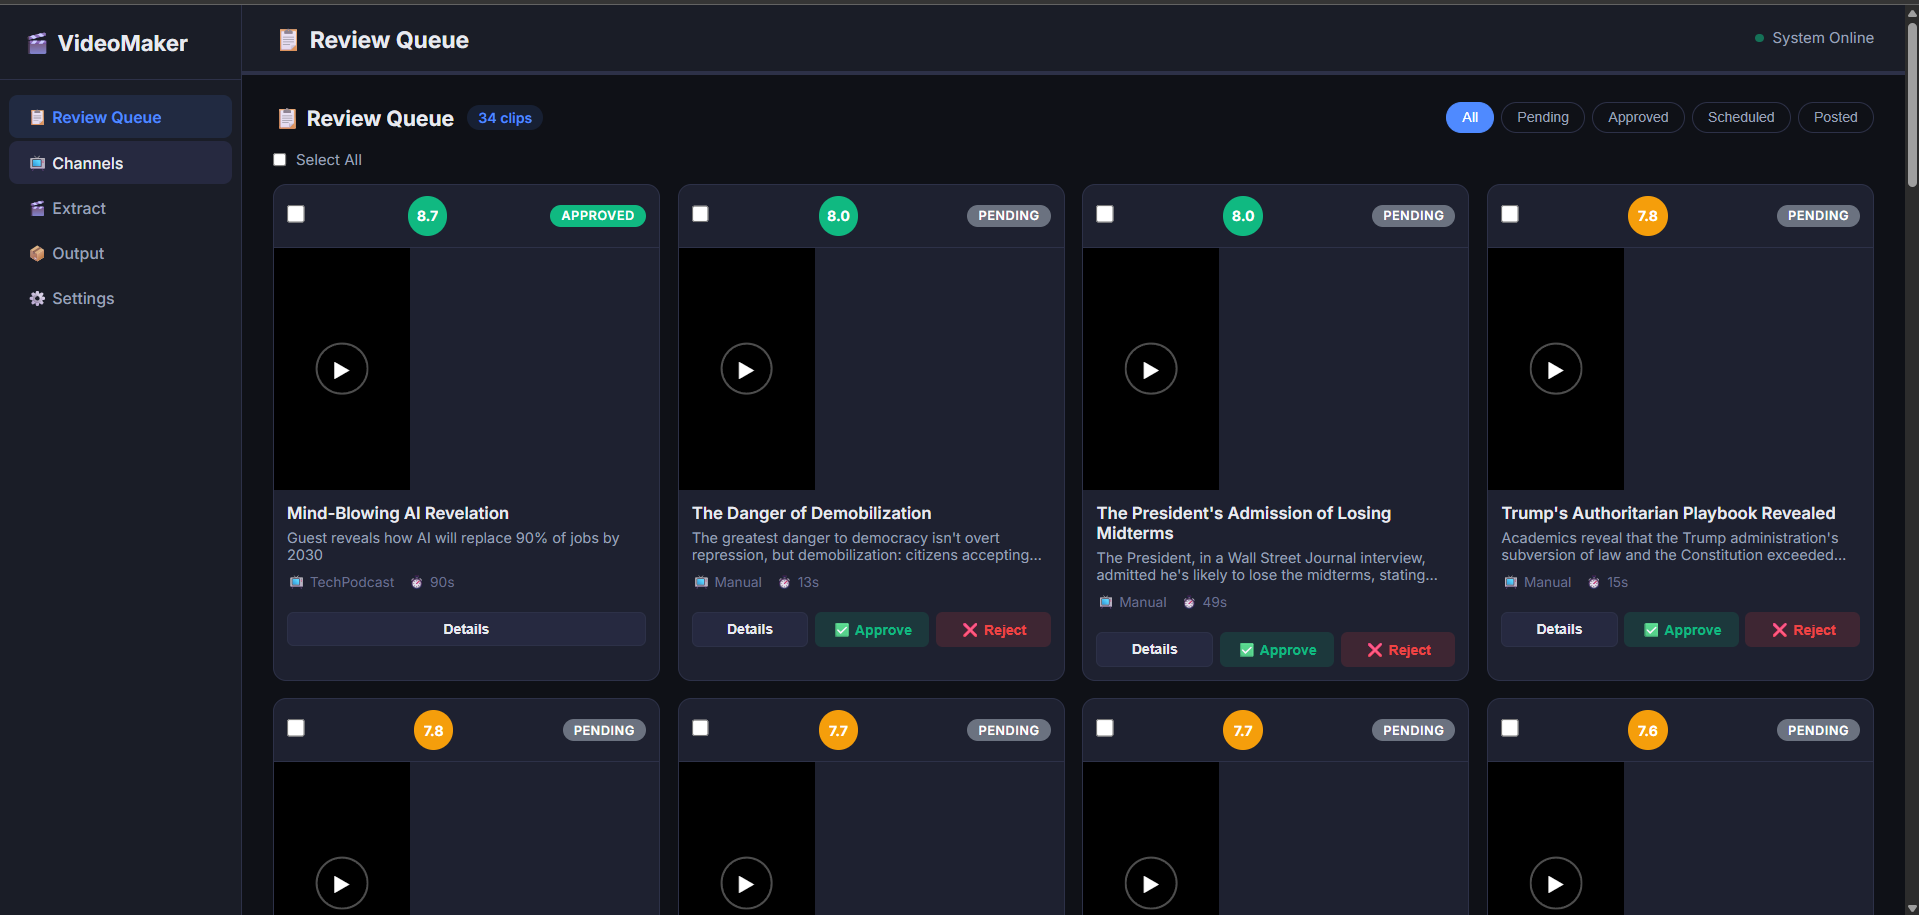1919x915 pixels.
Task: Click the System Online status indicator
Action: pos(1813,38)
